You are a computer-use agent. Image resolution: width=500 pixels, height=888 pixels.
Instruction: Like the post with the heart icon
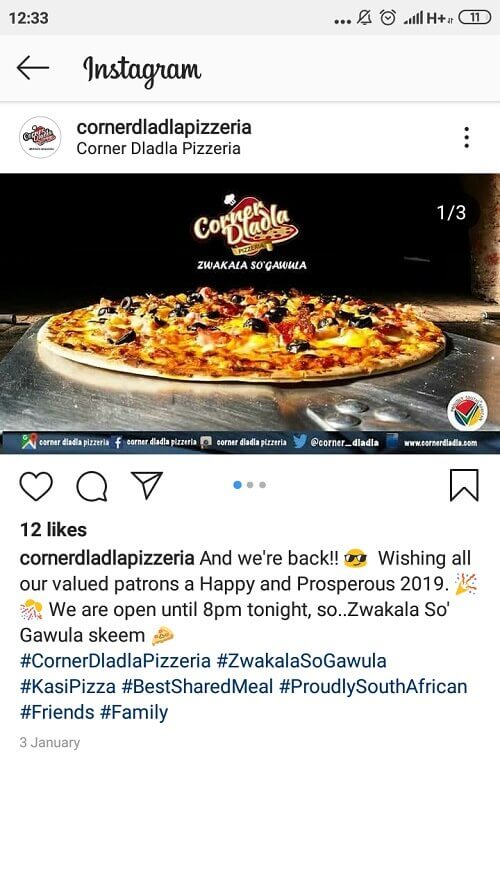pos(36,486)
